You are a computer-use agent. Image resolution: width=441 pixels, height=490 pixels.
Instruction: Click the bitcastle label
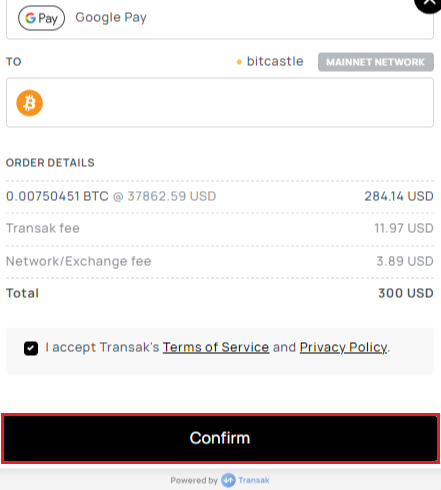275,61
